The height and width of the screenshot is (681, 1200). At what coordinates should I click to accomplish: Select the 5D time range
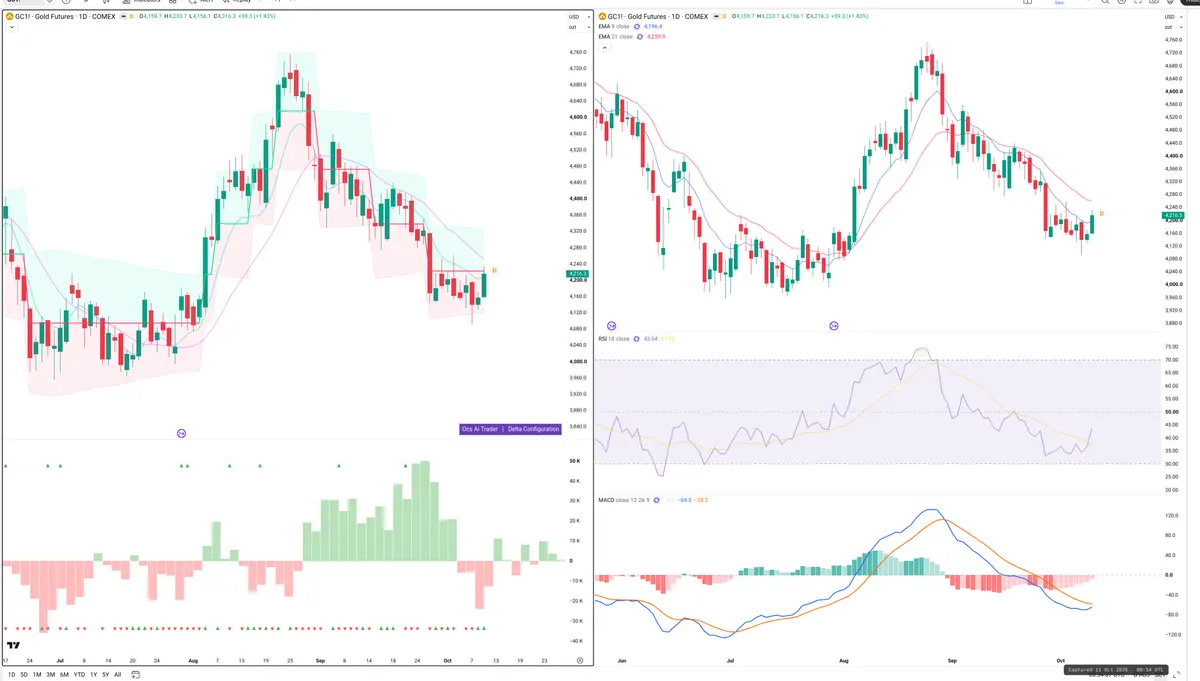[x=24, y=675]
